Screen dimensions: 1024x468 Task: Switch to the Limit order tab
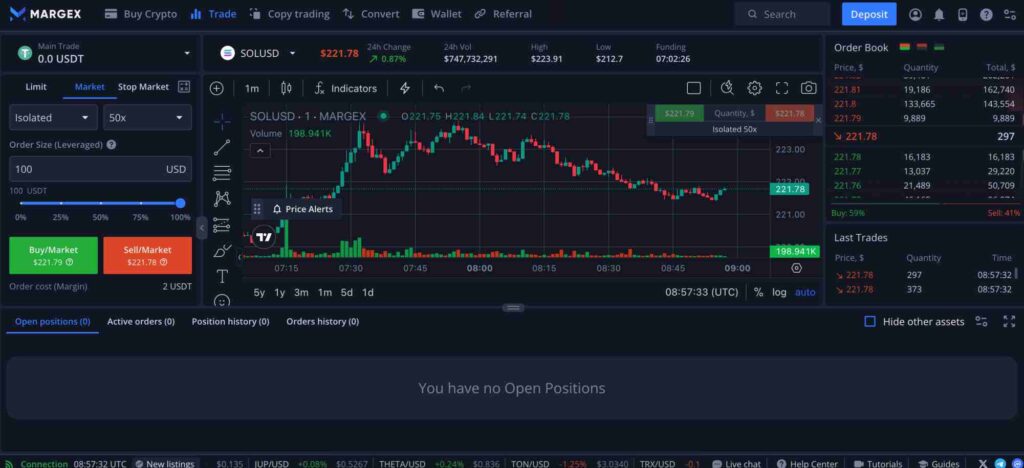click(36, 87)
